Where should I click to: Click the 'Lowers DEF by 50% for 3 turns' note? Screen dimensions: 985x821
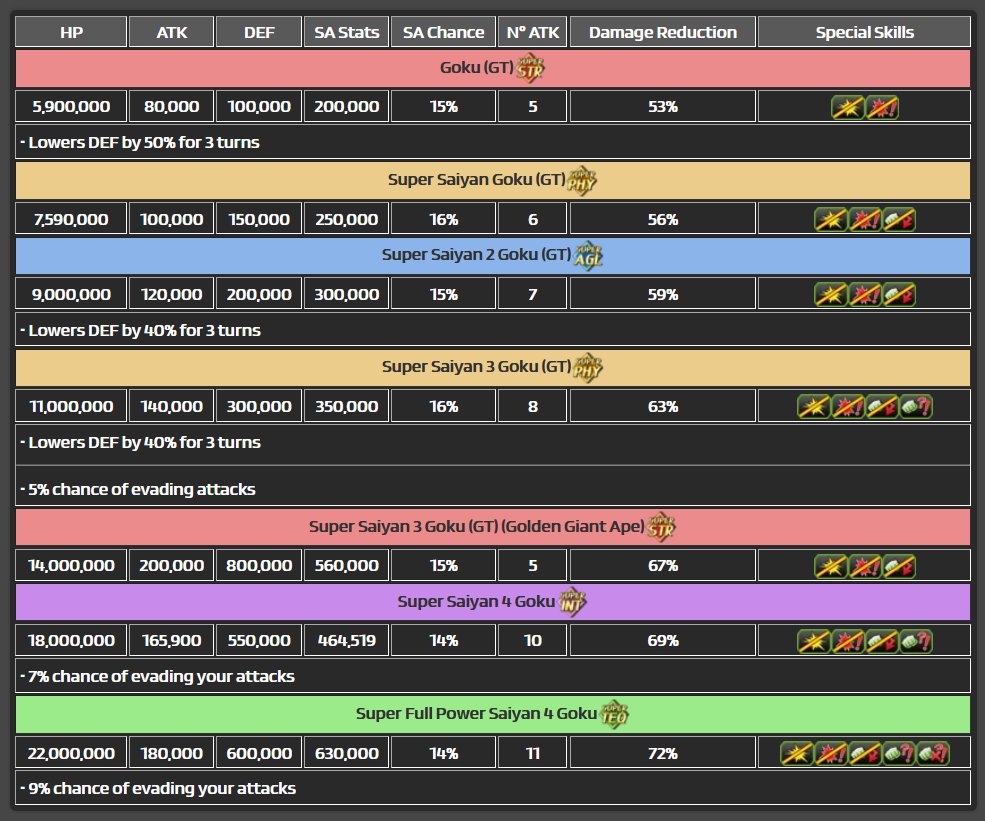click(x=493, y=142)
